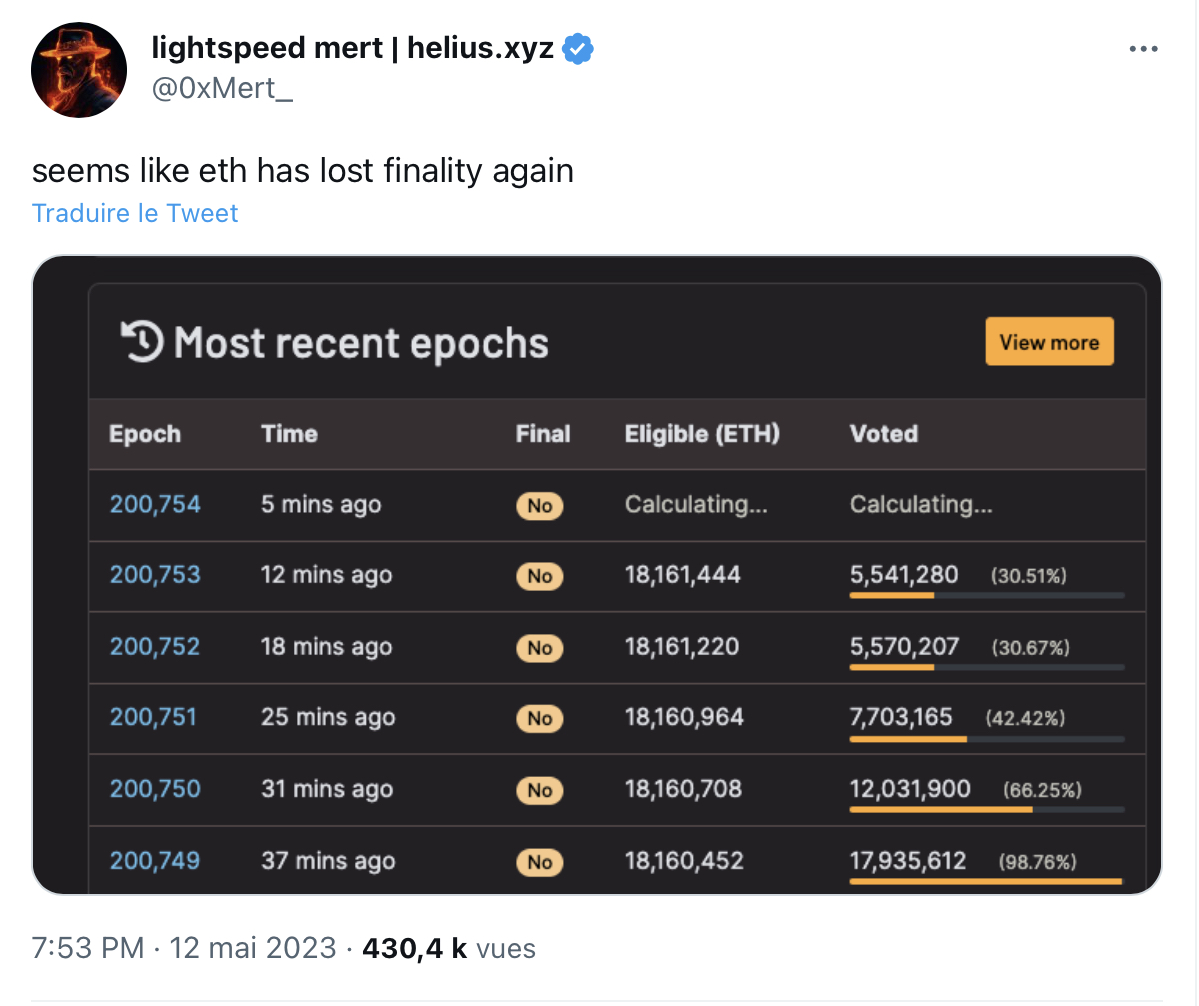The height and width of the screenshot is (1006, 1199).
Task: Click the Voted column header
Action: 884,434
